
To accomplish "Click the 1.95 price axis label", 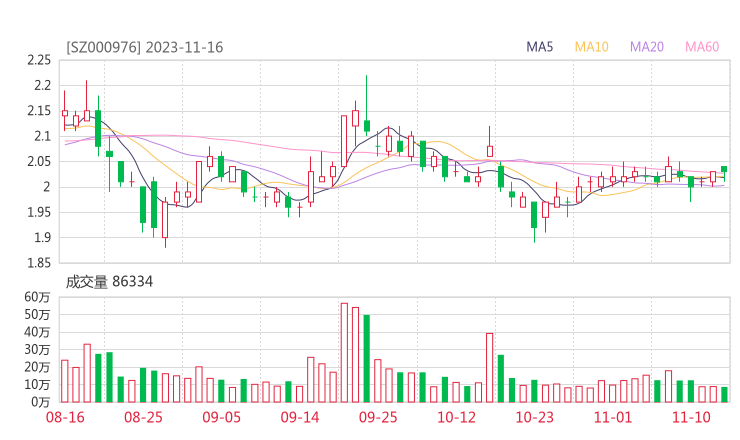I will 39,212.
